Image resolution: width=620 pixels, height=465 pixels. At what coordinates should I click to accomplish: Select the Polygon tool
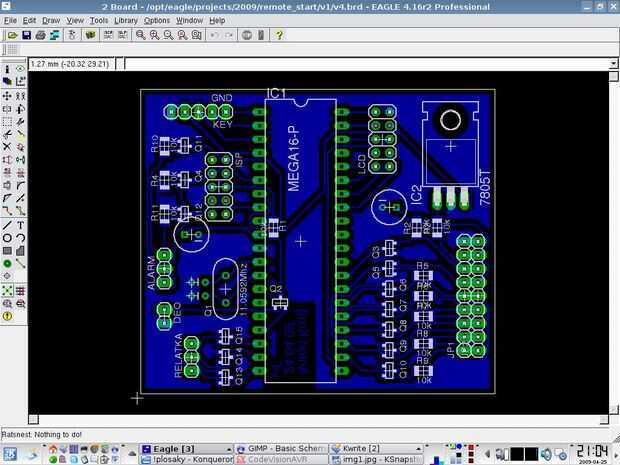click(x=20, y=251)
